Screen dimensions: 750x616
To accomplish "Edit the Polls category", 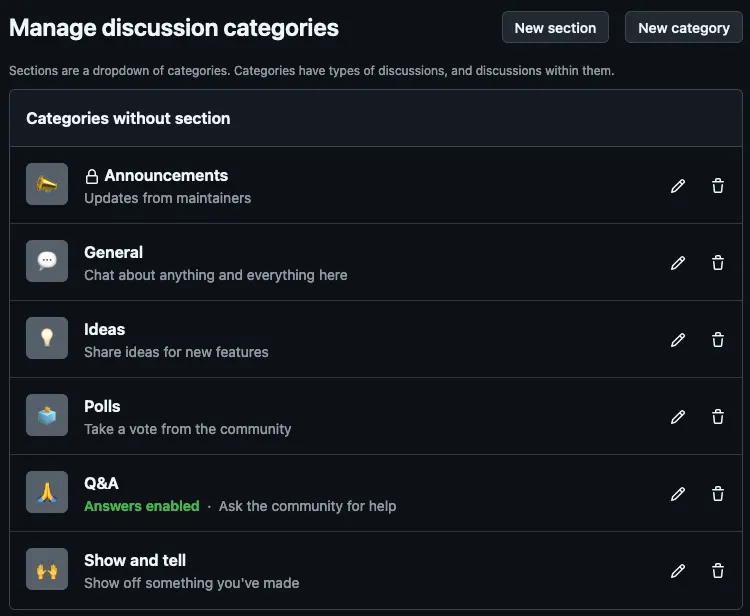I will [678, 417].
